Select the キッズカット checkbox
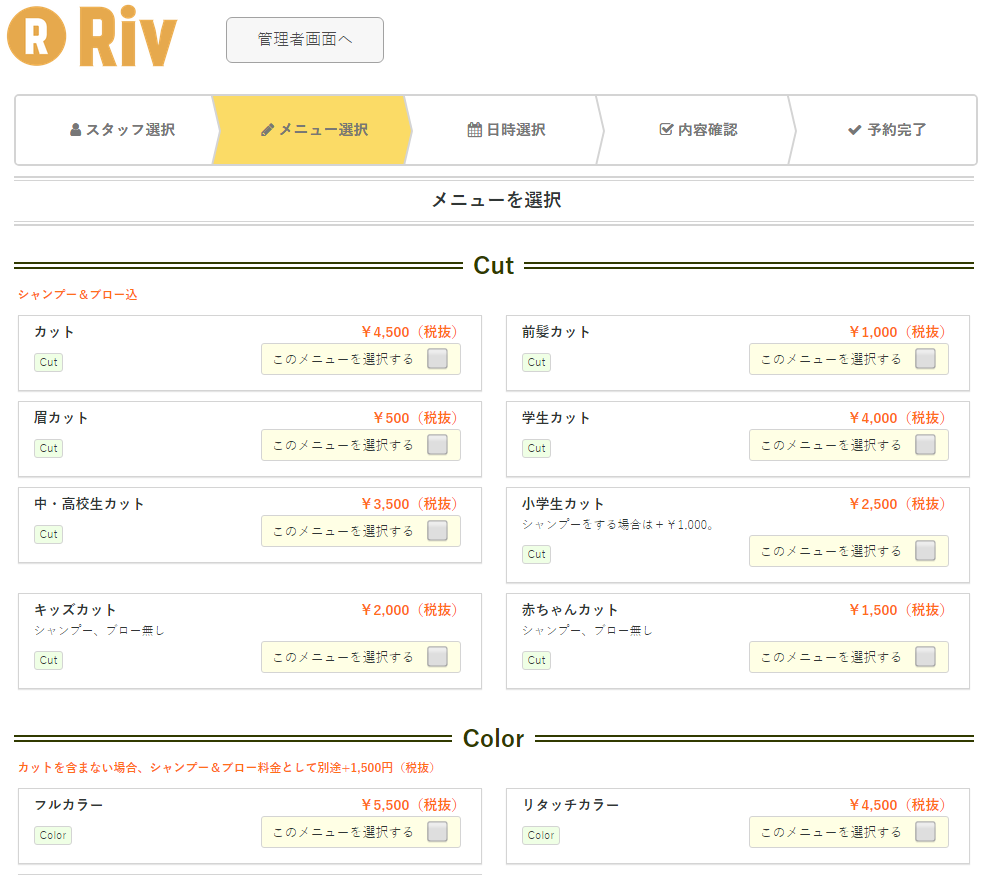The width and height of the screenshot is (985, 875). (437, 657)
